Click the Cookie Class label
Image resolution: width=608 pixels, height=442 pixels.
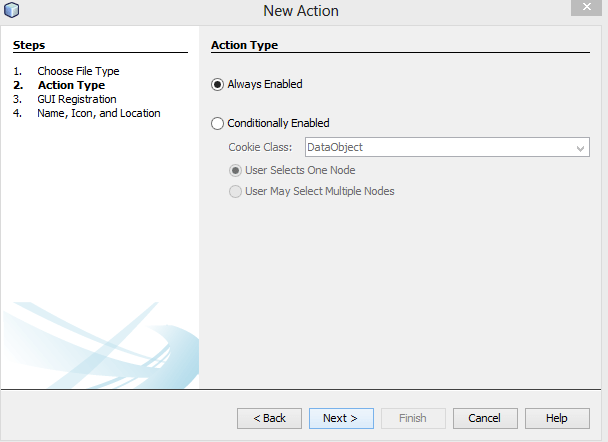259,148
